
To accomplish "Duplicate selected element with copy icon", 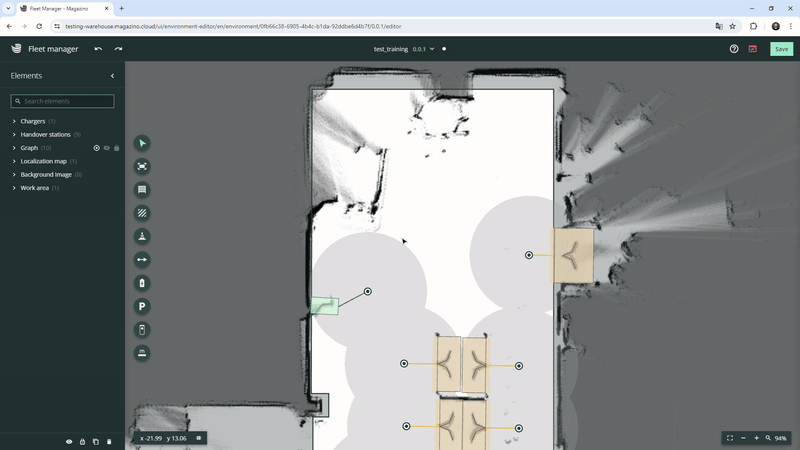I will 96,442.
